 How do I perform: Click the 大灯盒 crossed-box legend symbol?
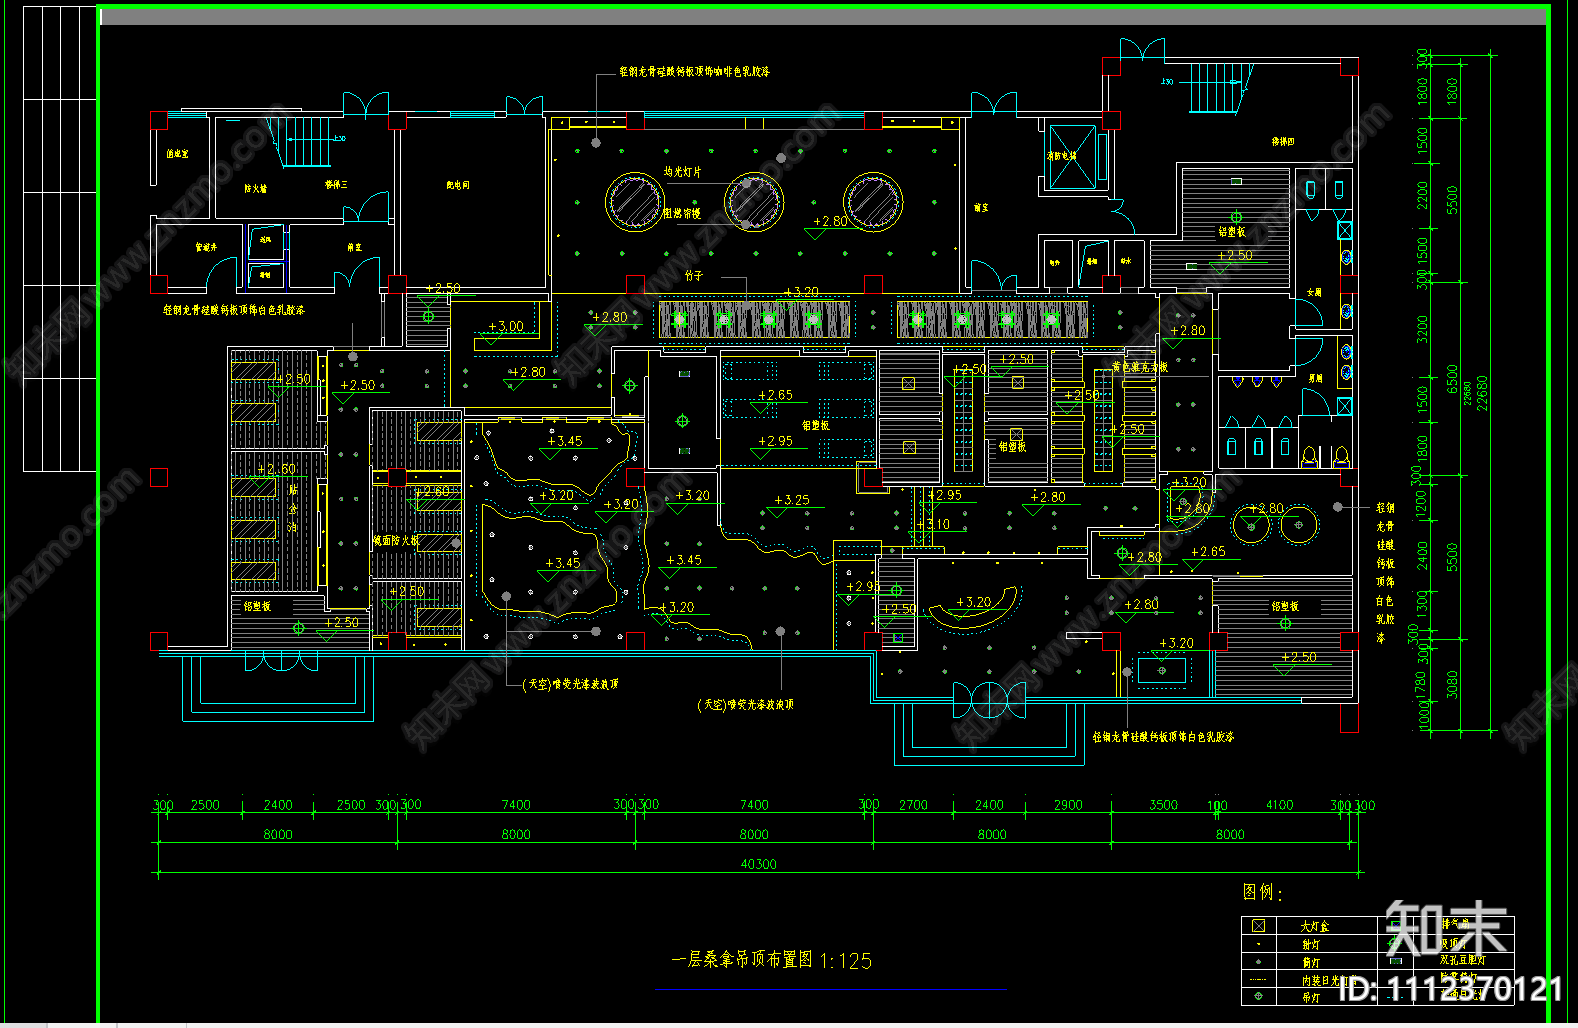(1258, 926)
